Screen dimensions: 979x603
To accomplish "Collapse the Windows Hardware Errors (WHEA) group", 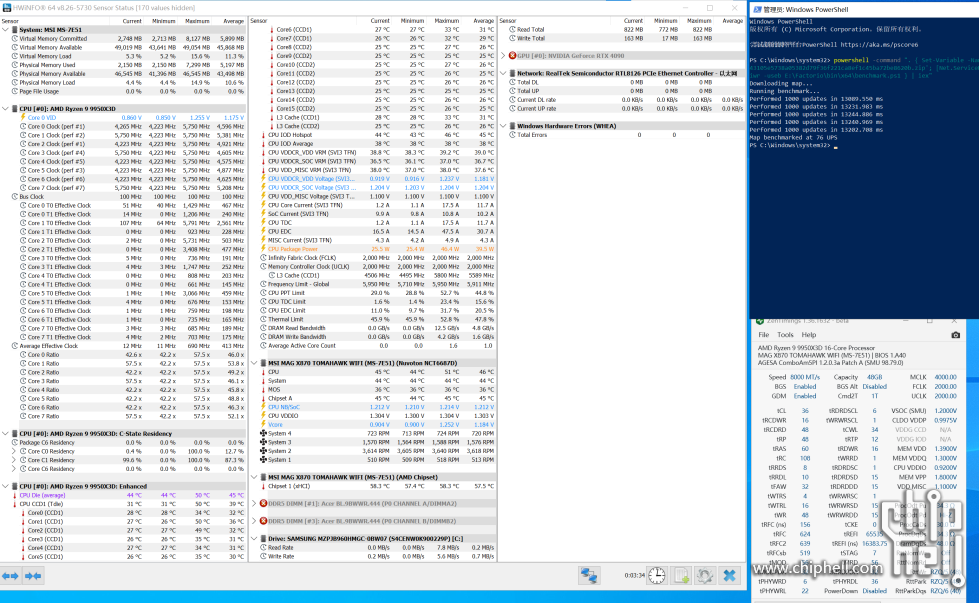I will pyautogui.click(x=503, y=125).
